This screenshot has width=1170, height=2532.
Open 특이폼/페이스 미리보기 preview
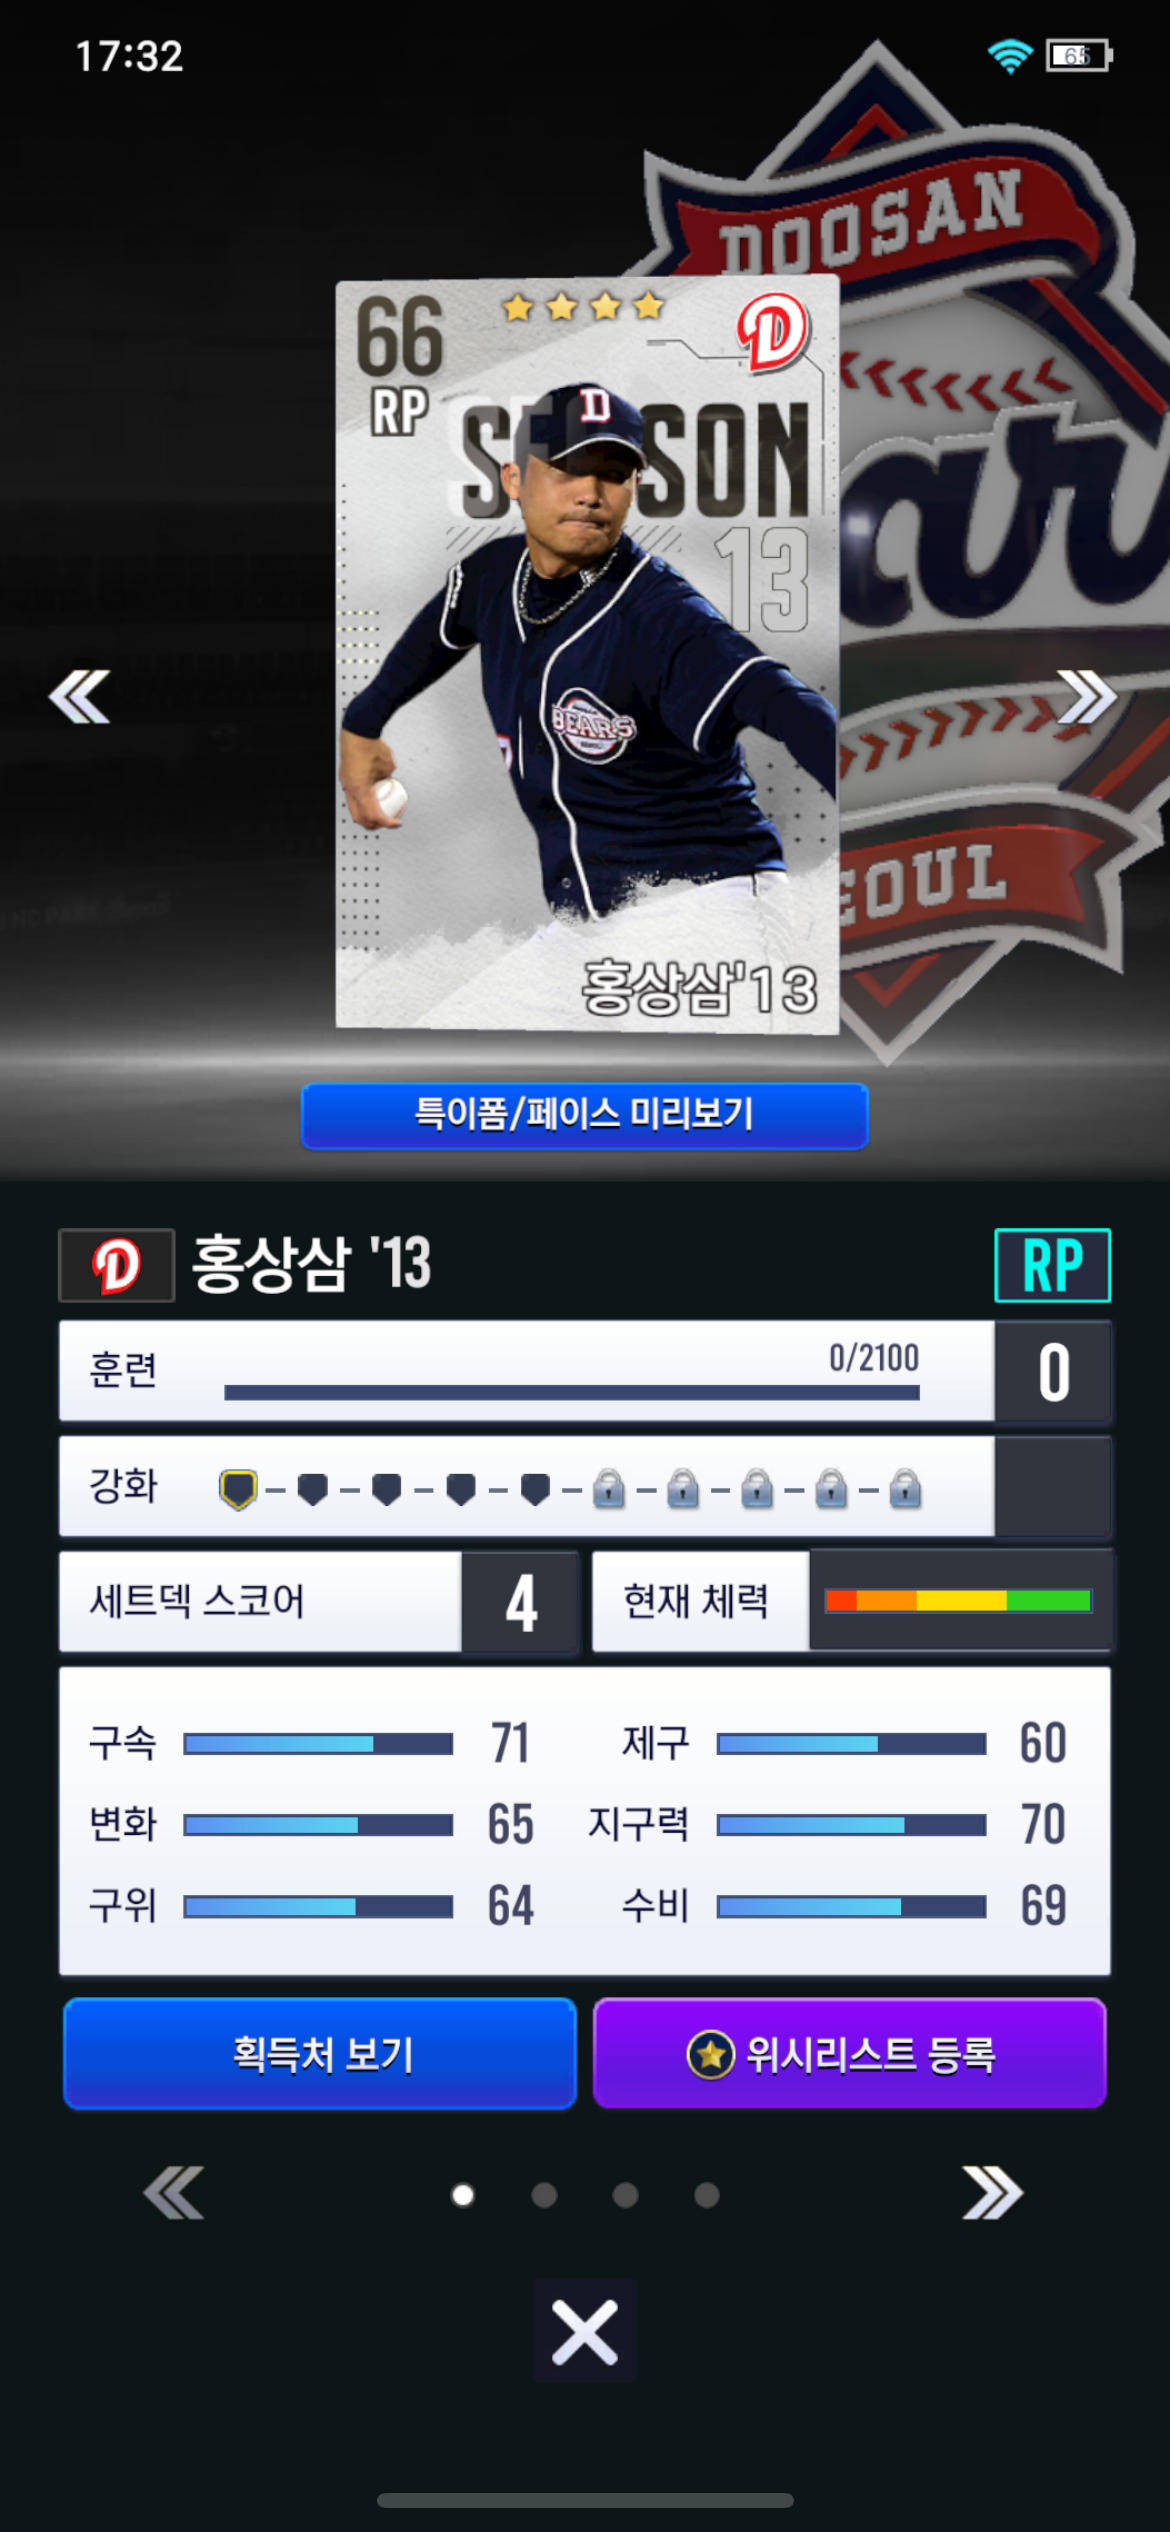585,1115
